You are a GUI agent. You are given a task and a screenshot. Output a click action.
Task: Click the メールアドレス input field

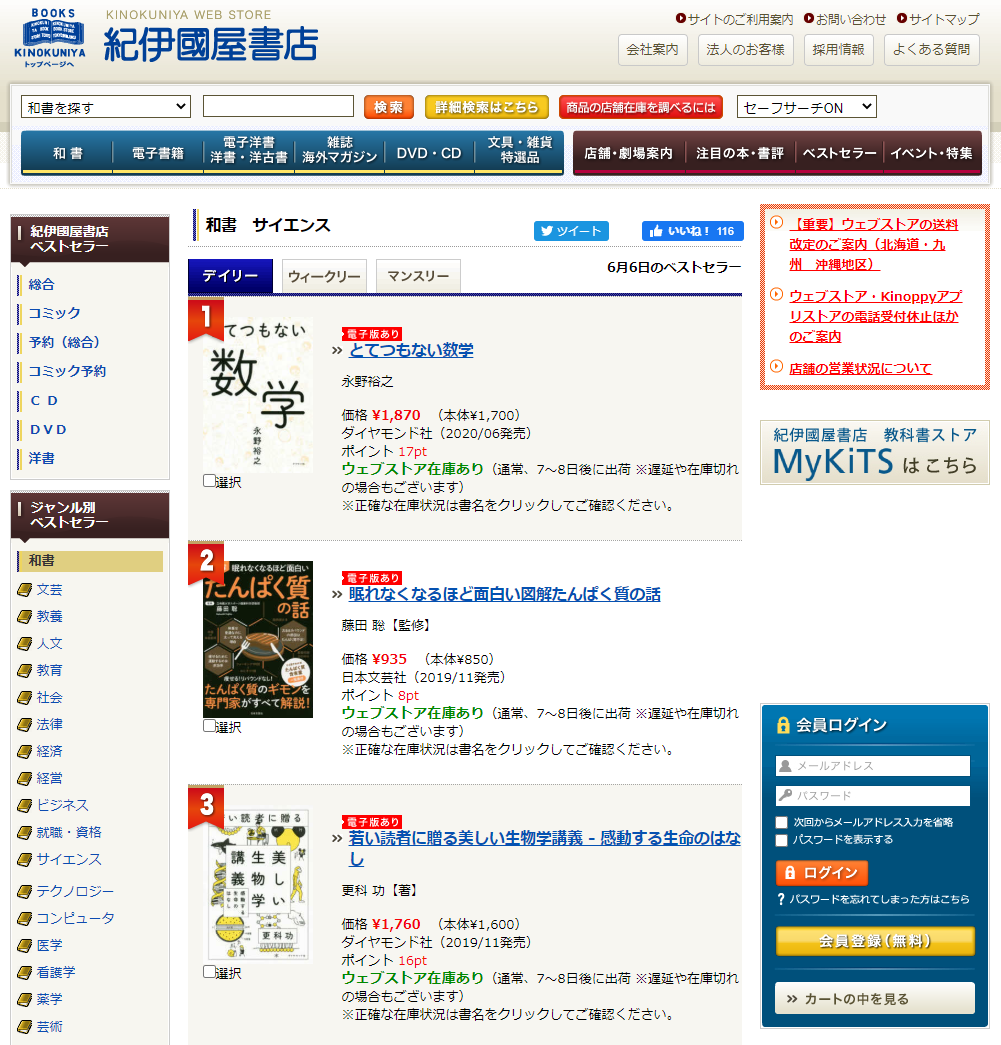(x=872, y=766)
